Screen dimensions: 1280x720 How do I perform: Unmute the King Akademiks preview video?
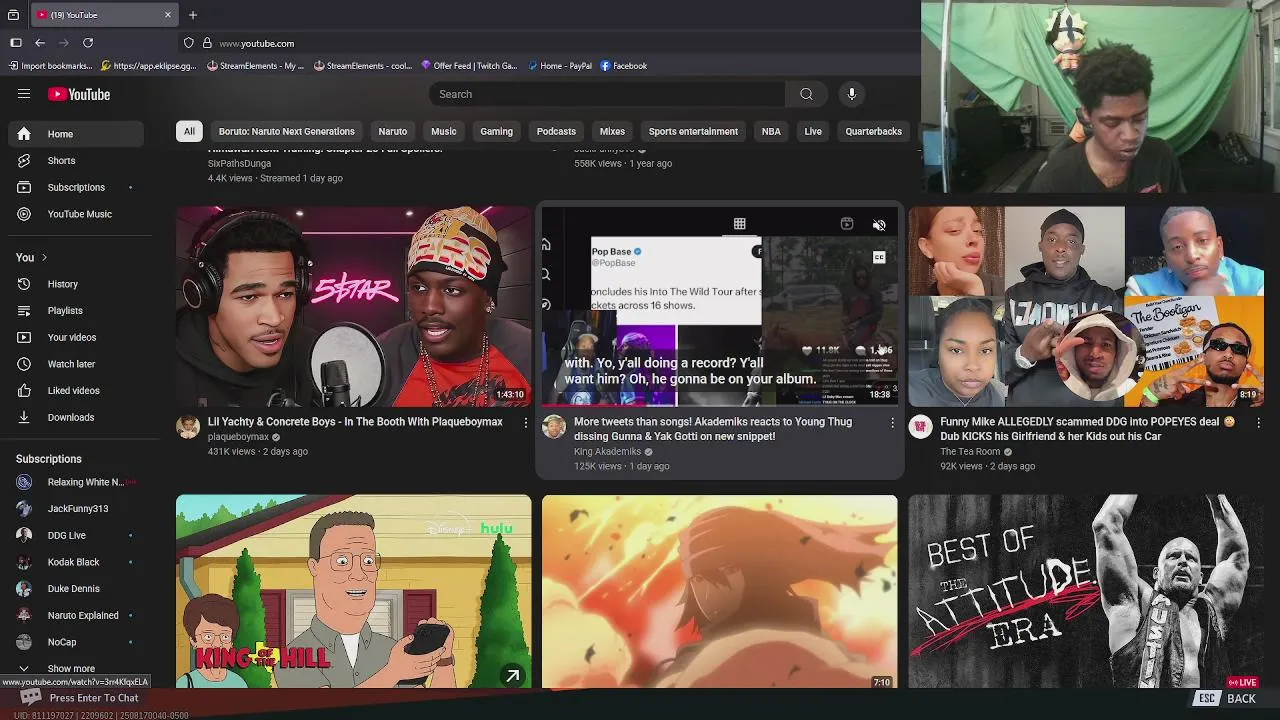(x=879, y=225)
